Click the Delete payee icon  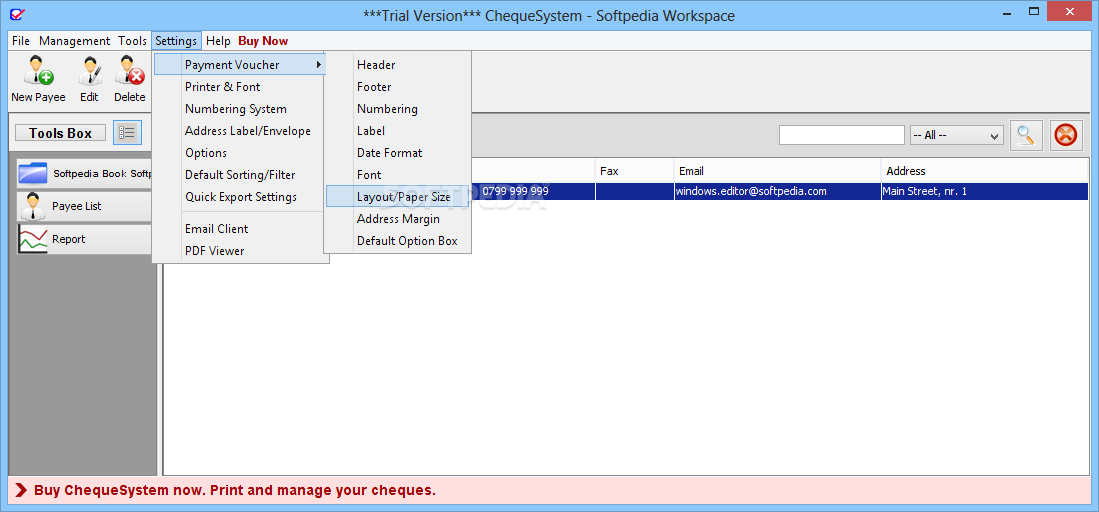click(x=130, y=72)
